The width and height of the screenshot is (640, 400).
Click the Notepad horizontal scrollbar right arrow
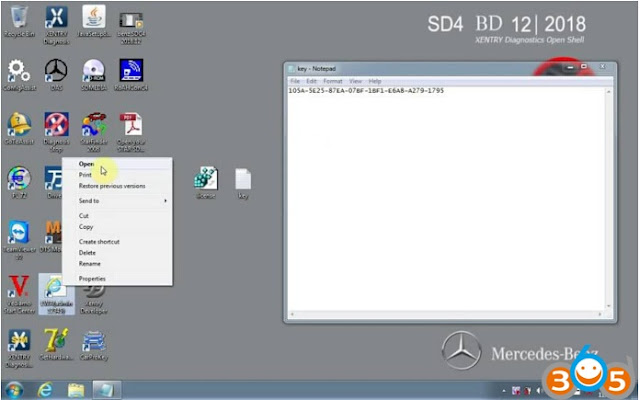[600, 314]
